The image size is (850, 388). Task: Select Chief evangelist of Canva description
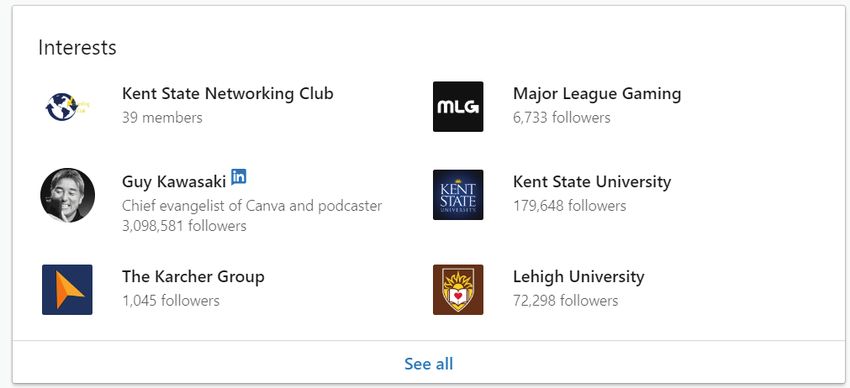pos(252,206)
